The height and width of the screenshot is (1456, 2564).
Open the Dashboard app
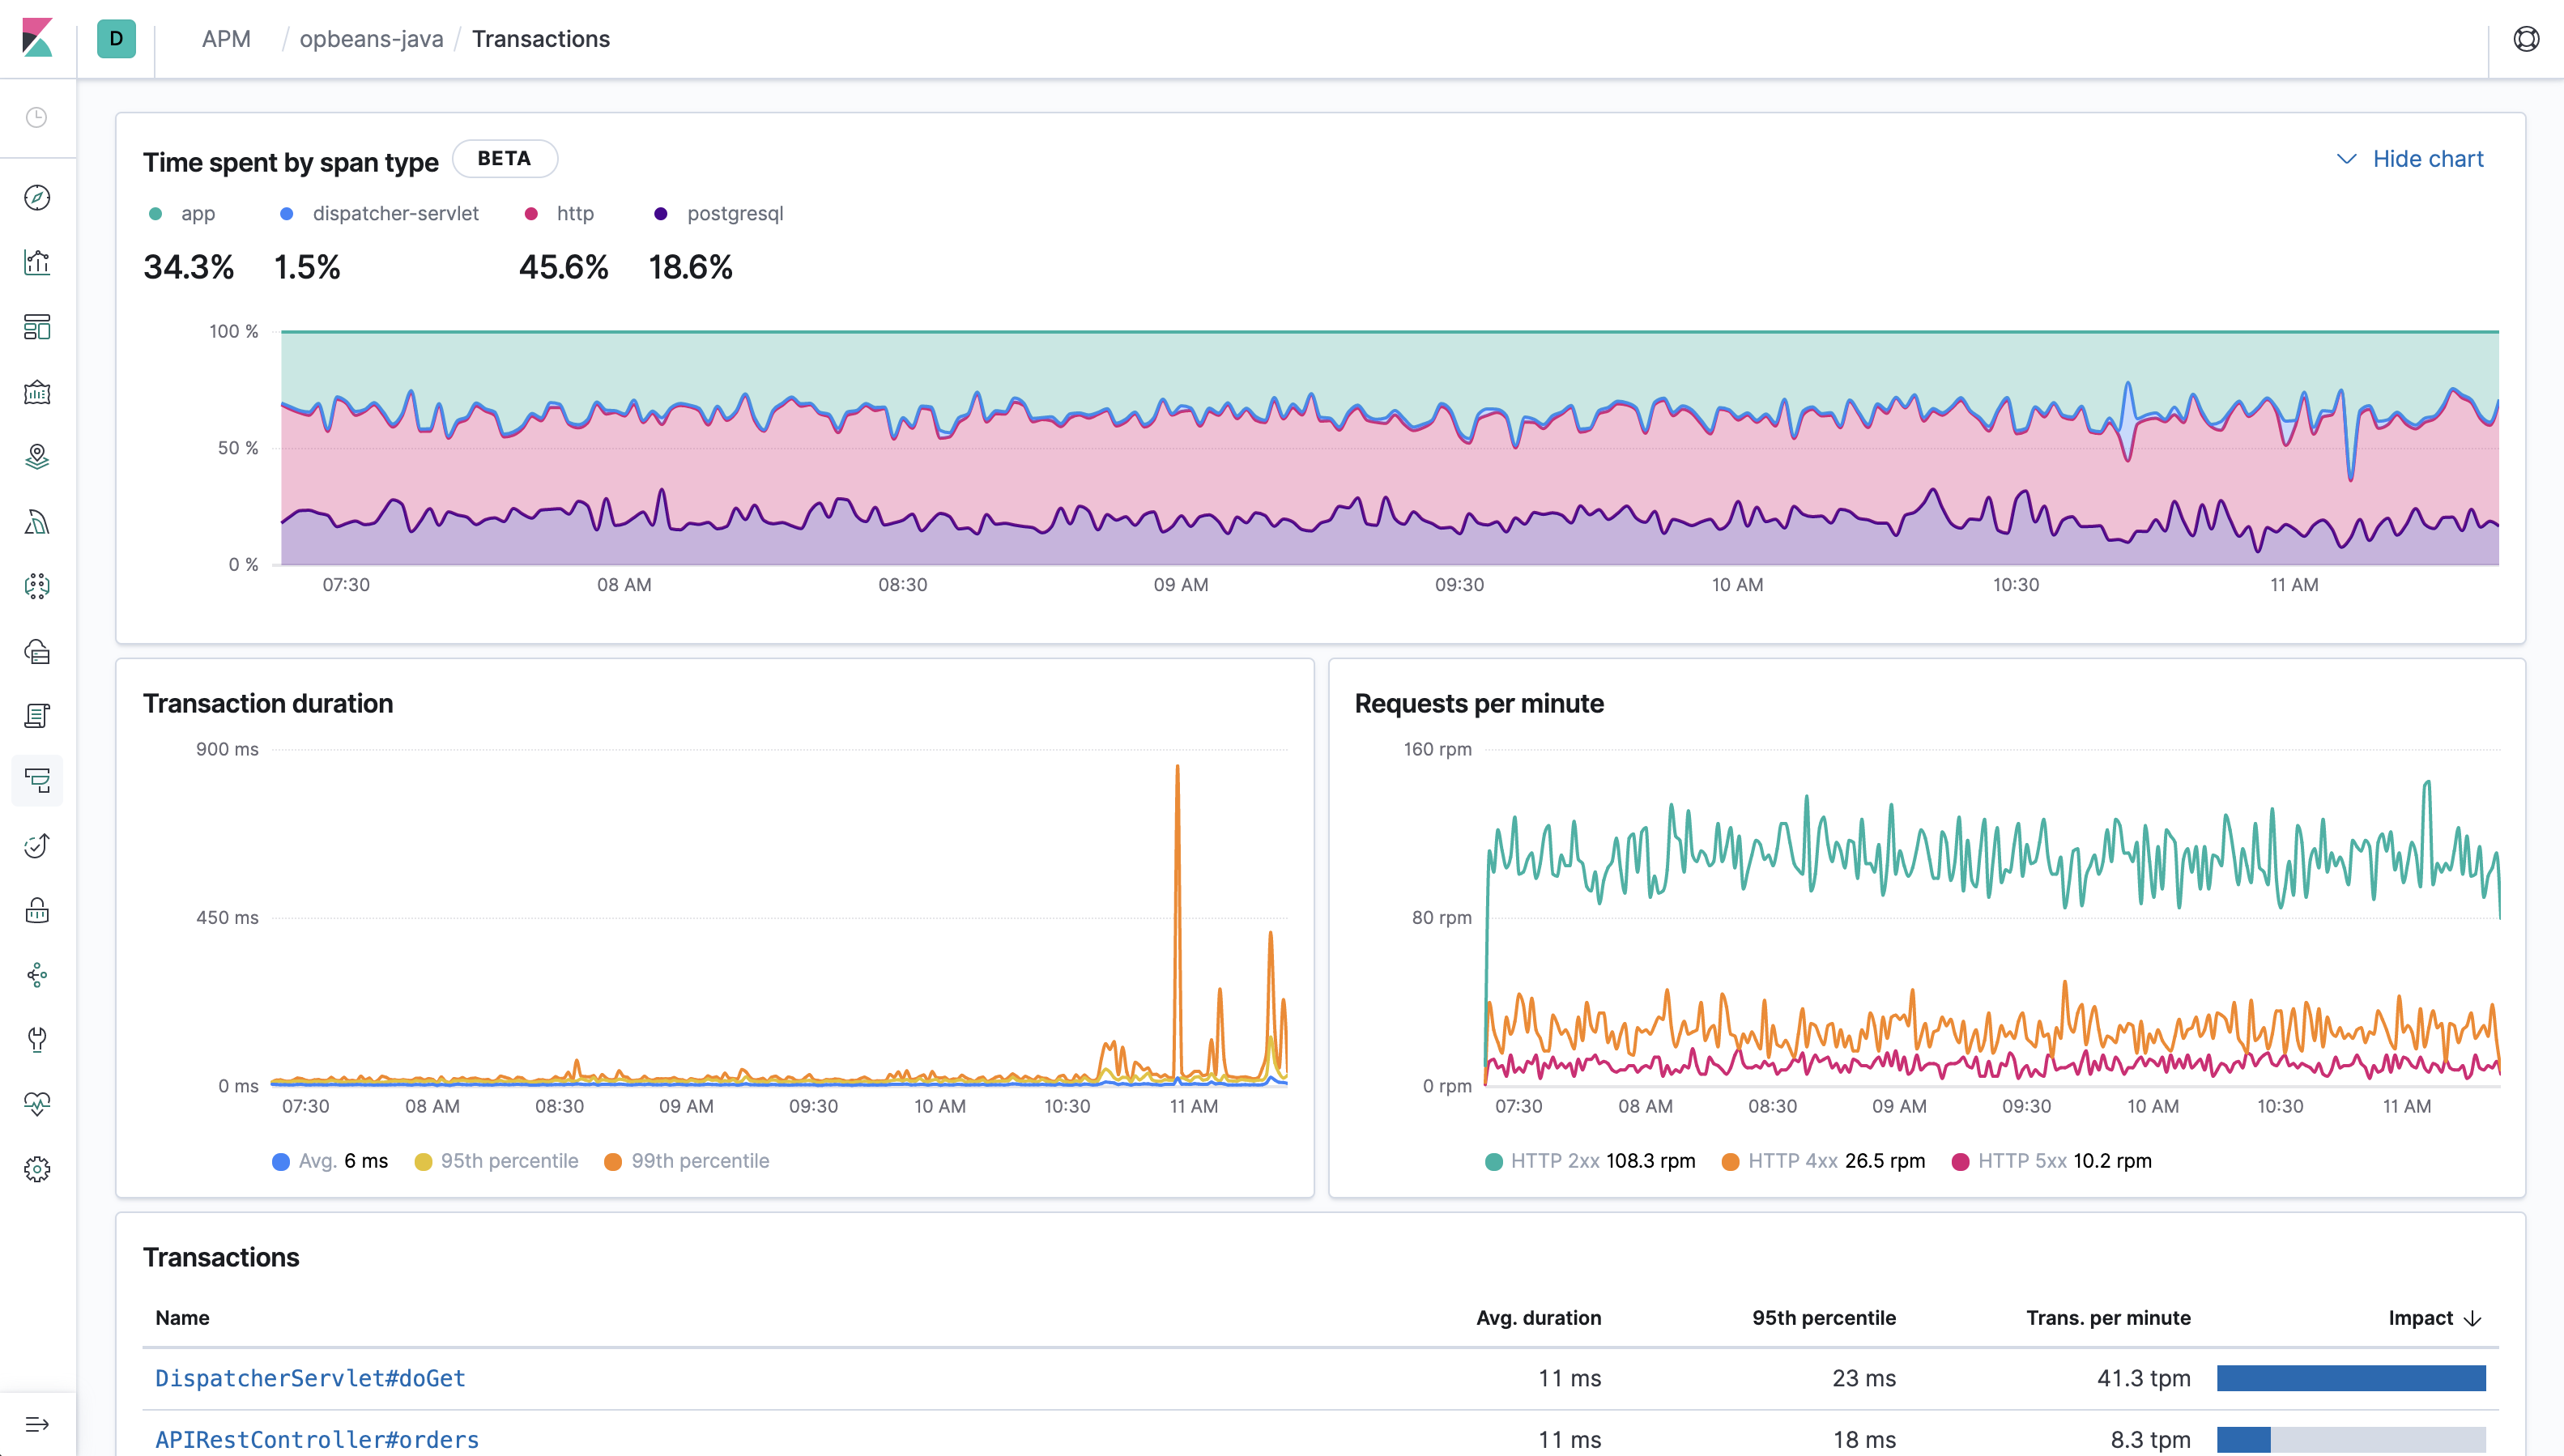37,327
